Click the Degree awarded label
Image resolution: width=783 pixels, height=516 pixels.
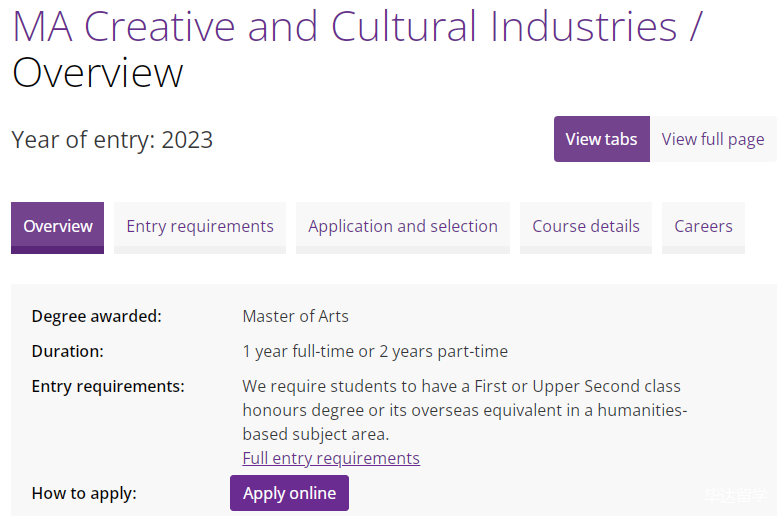pyautogui.click(x=96, y=316)
